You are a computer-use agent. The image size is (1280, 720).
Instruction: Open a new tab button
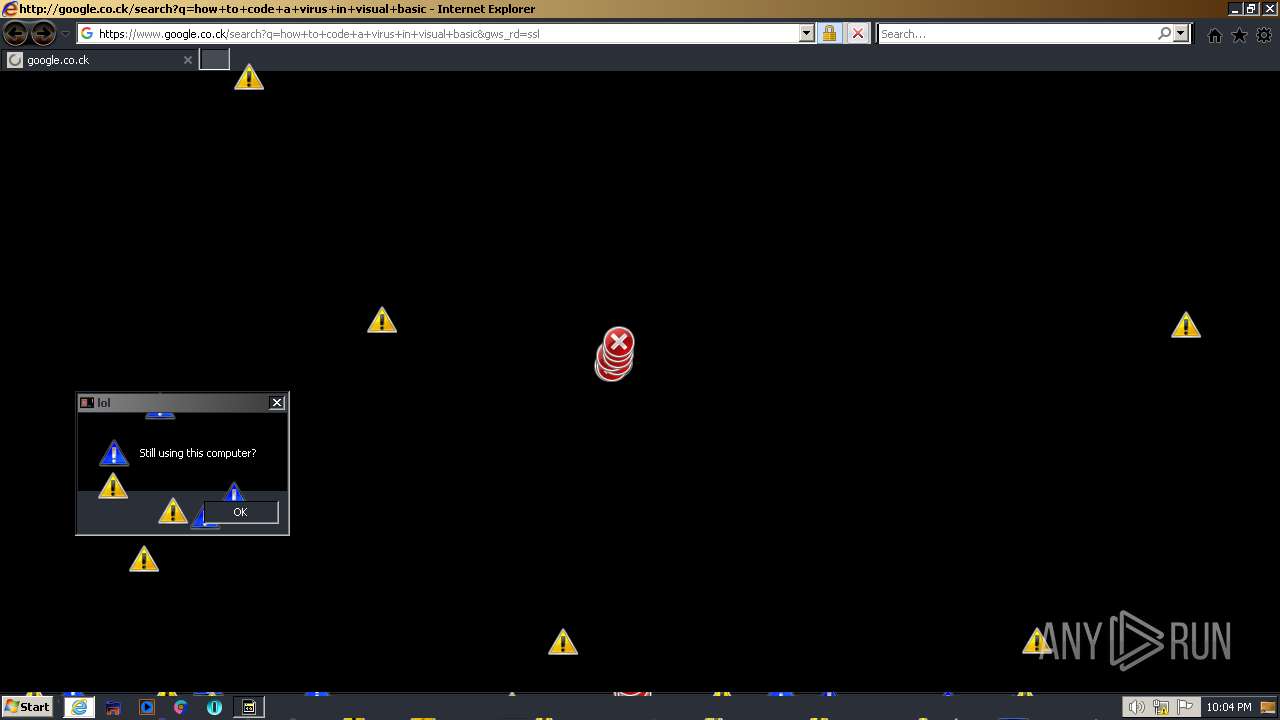click(x=215, y=59)
